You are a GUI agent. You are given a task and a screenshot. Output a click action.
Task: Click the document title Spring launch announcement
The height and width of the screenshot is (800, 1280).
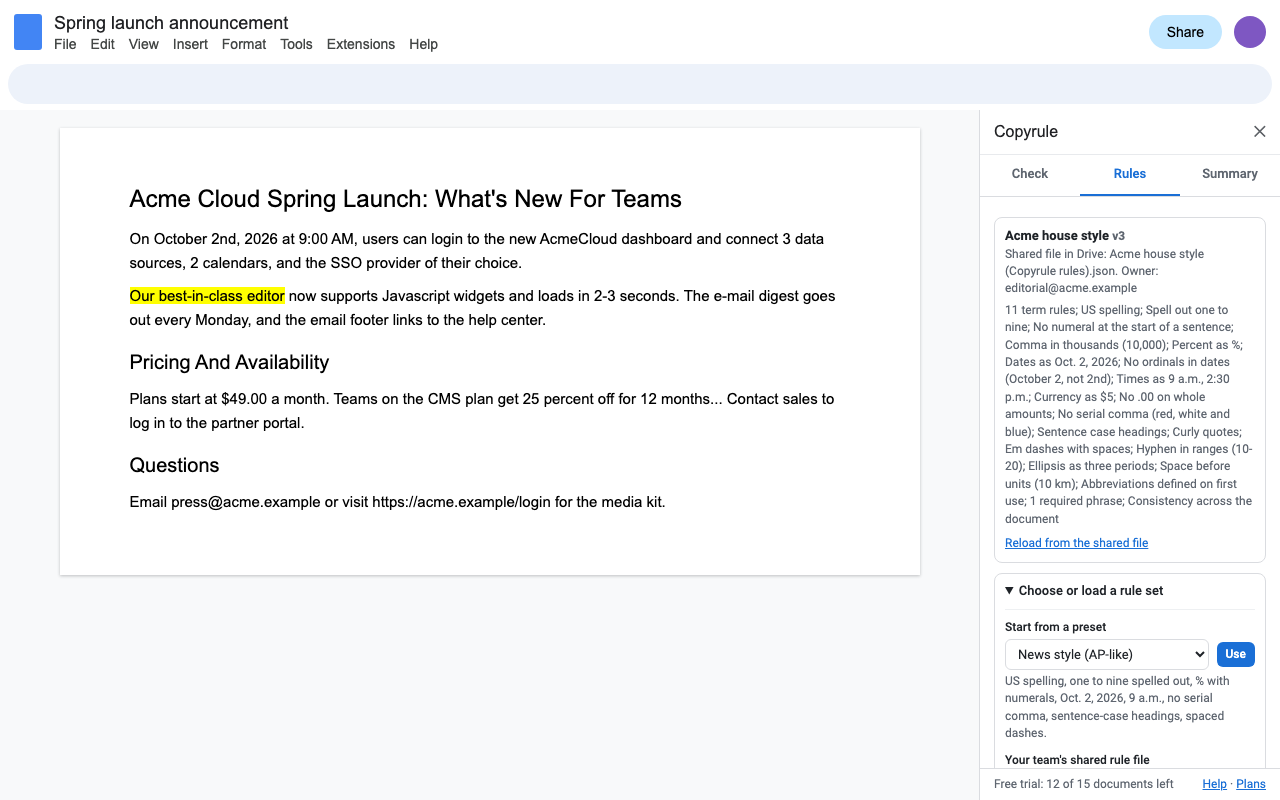coord(171,23)
